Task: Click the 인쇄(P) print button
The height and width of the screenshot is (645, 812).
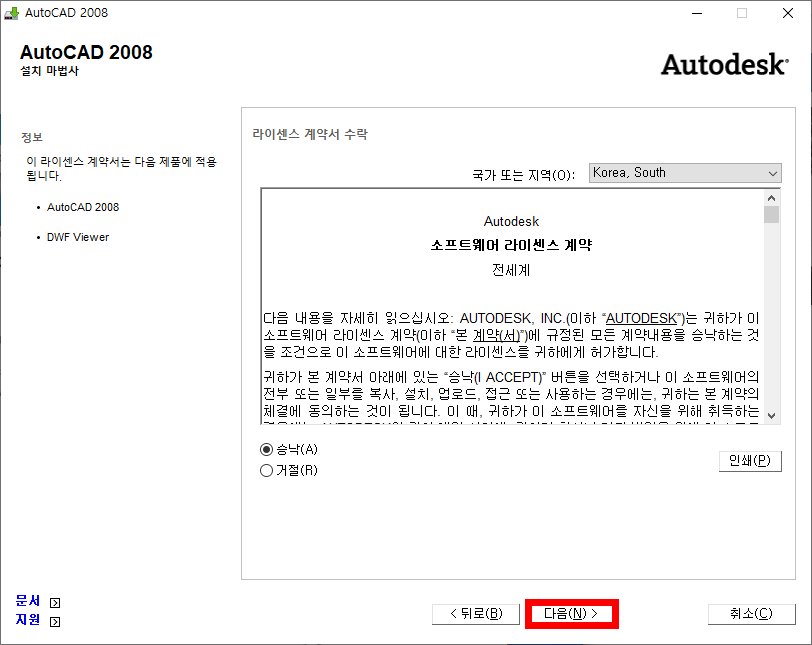Action: click(x=750, y=461)
